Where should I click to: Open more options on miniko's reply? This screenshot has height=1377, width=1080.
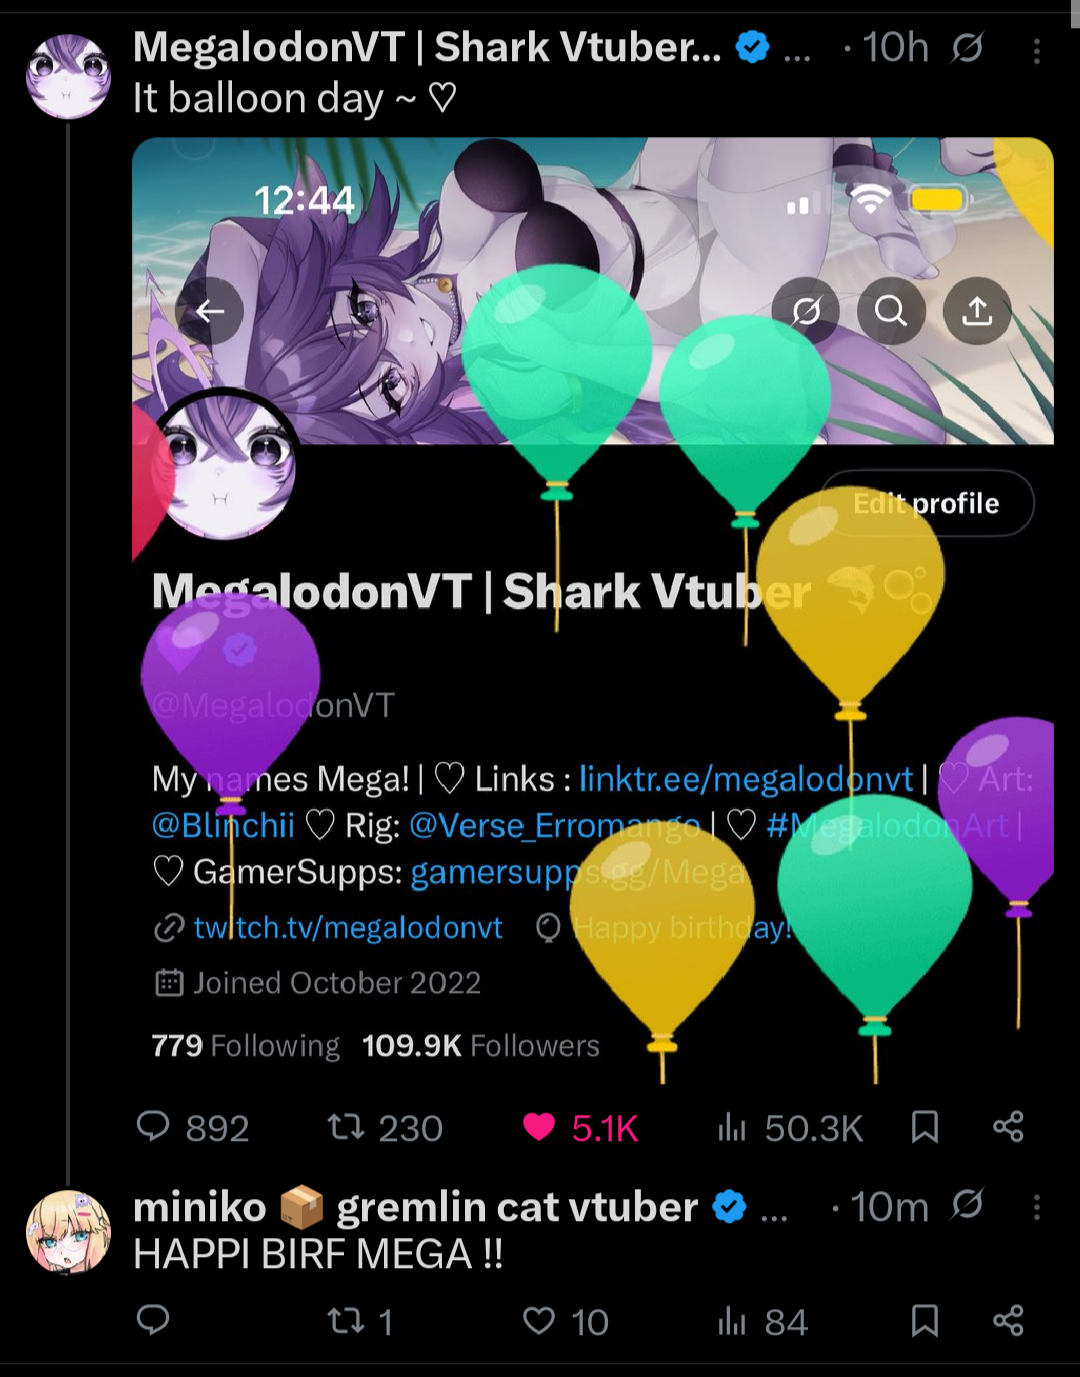coord(1037,1207)
